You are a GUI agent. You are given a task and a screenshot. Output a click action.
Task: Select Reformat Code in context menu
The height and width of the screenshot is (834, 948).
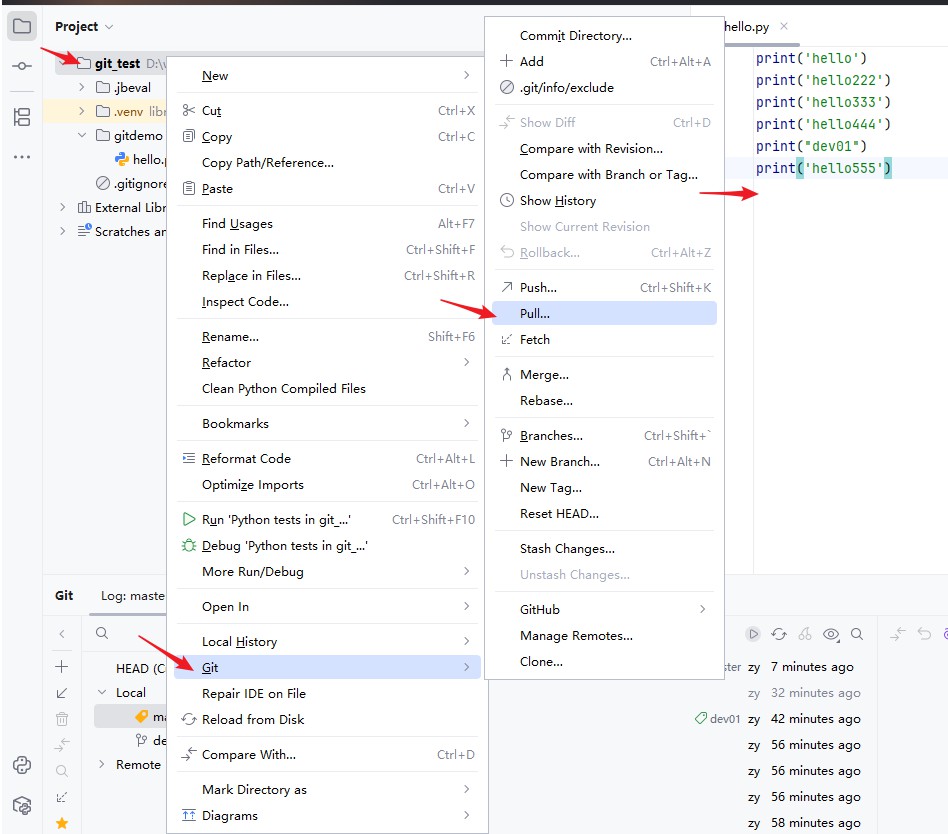(327, 458)
